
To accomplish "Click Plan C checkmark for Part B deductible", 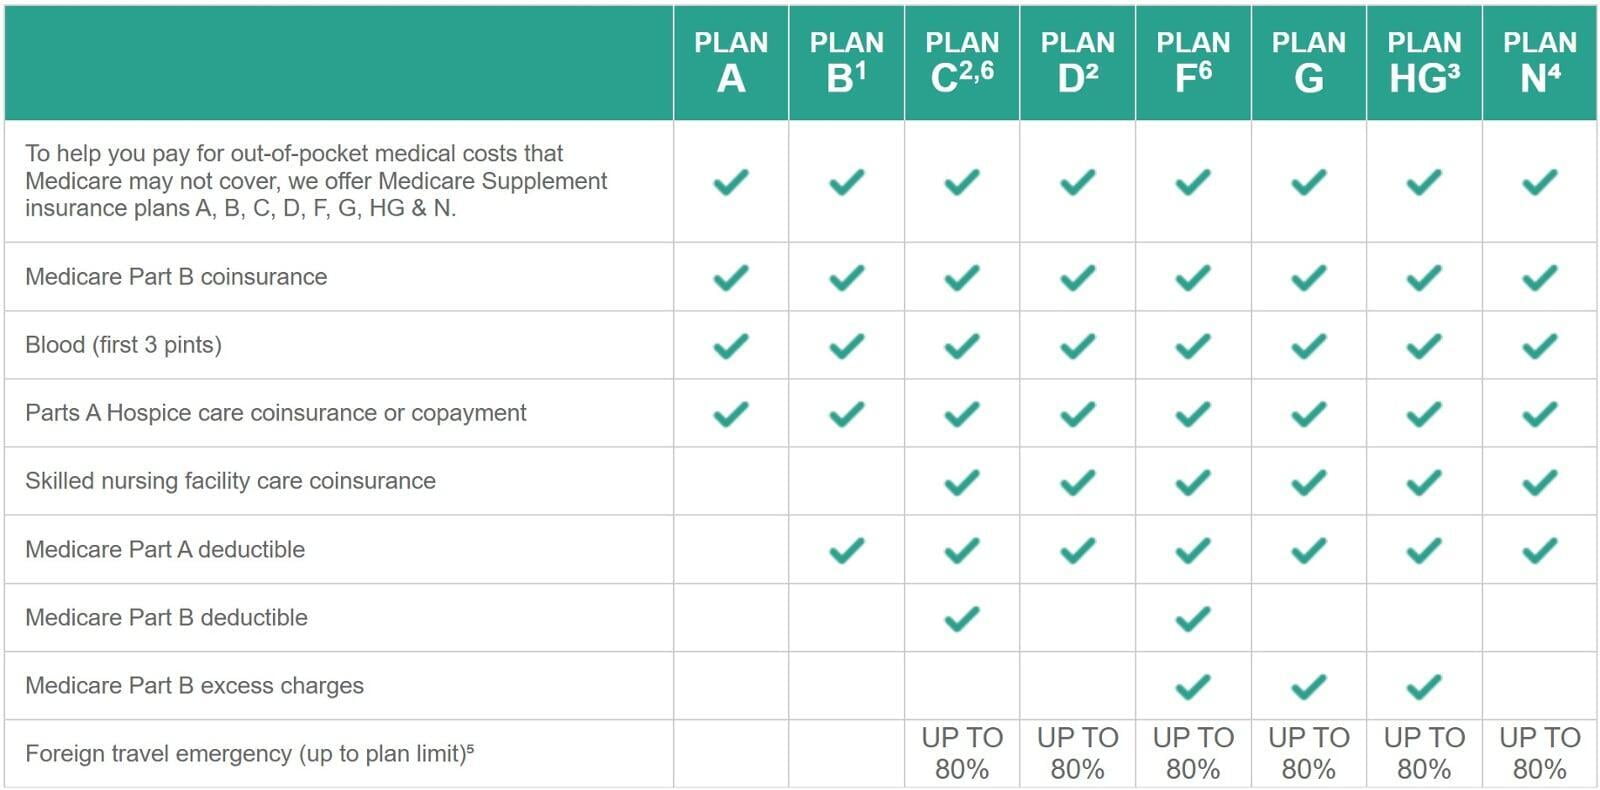I will pyautogui.click(x=962, y=618).
